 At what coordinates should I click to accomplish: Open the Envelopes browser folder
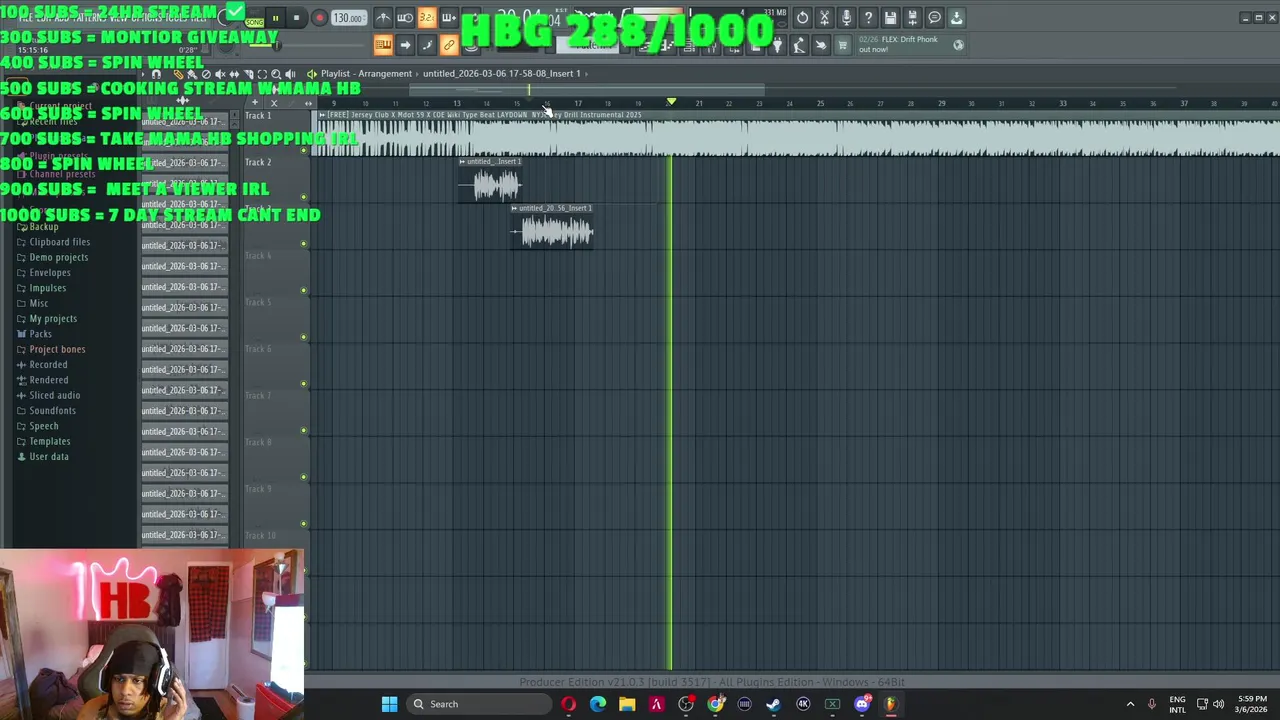tap(49, 273)
